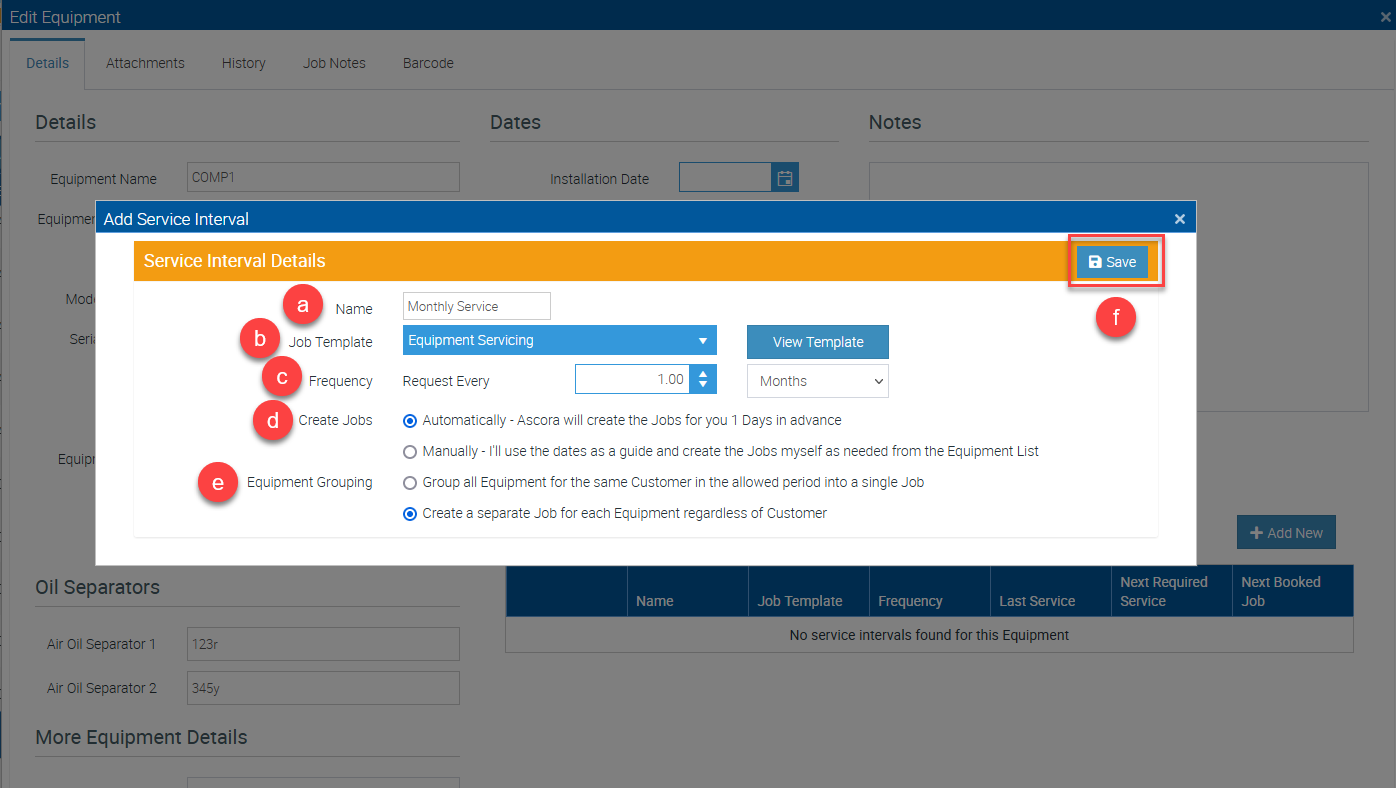
Task: Click the Add New service interval button
Action: point(1285,533)
